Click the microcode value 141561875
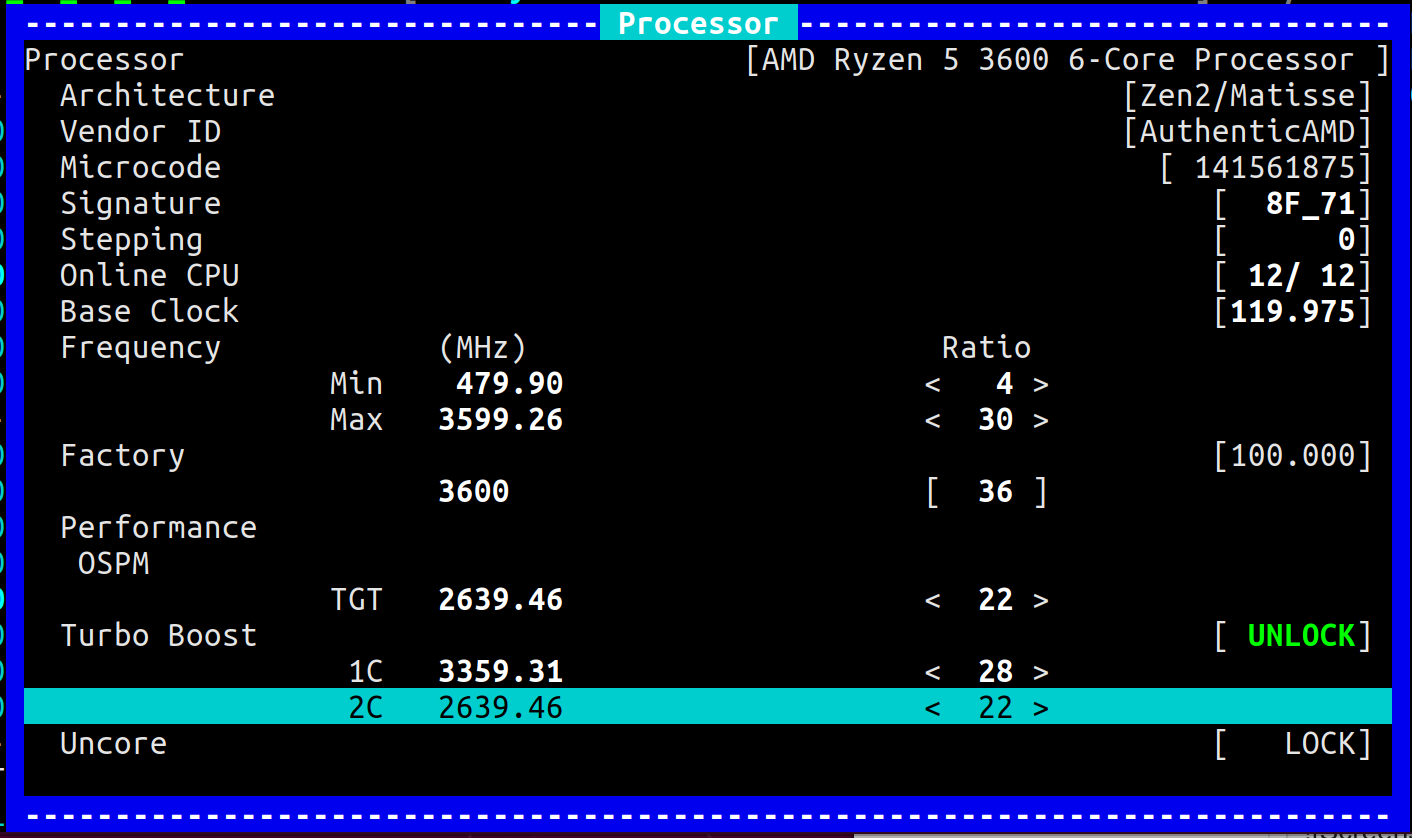 pyautogui.click(x=1275, y=168)
